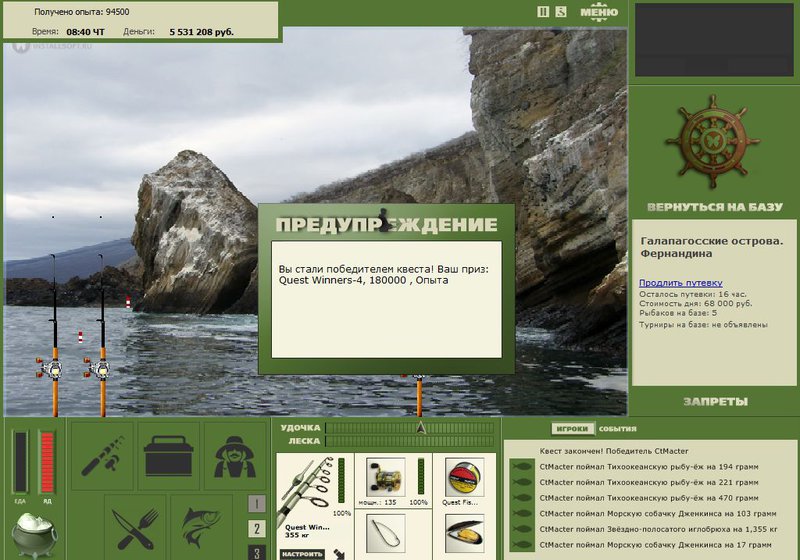Click the left rod's reel in the scene
The height and width of the screenshot is (560, 800).
49,368
